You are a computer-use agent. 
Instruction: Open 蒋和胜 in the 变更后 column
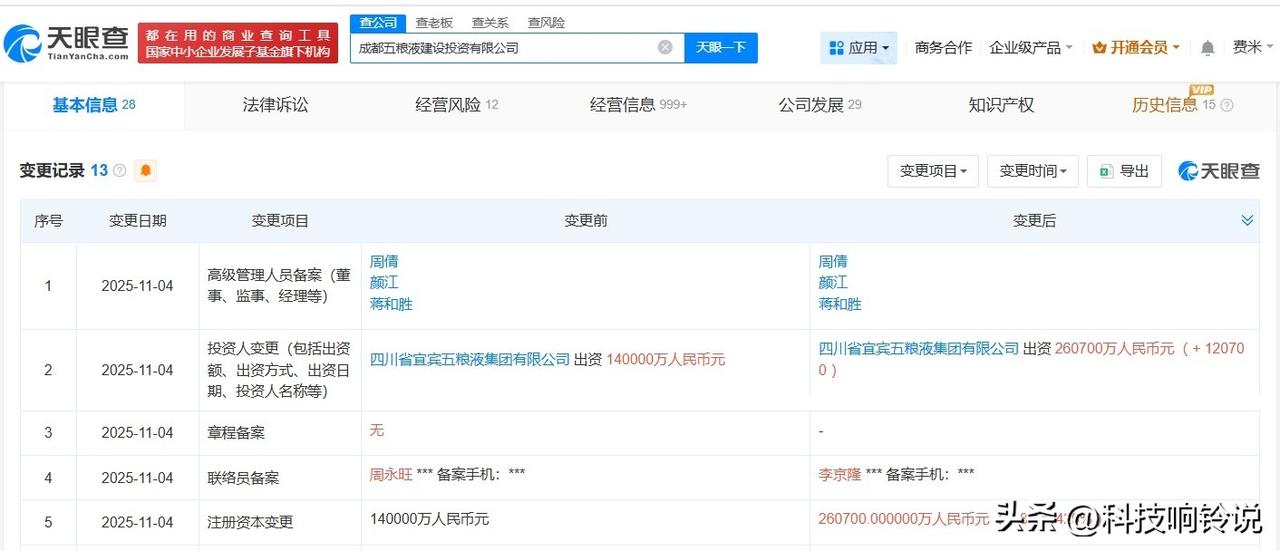tap(840, 304)
